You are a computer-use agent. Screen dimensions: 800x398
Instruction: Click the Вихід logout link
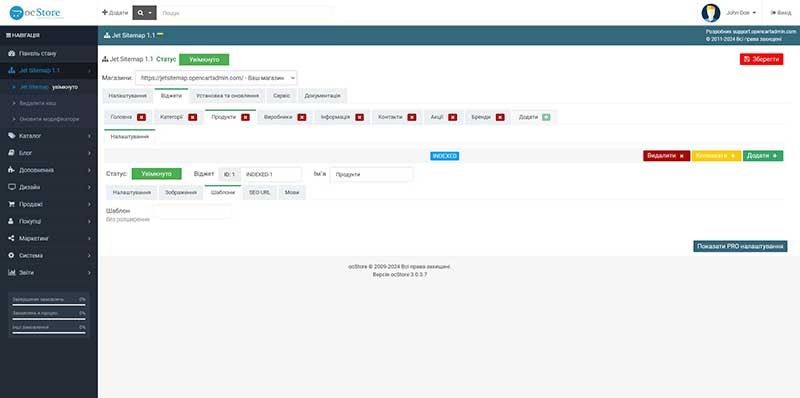pos(781,13)
